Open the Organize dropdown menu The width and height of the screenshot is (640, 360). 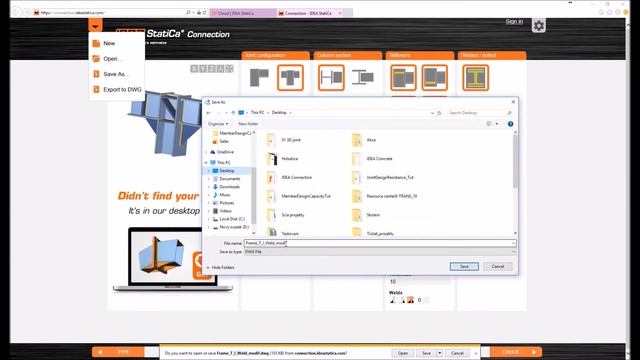point(218,124)
